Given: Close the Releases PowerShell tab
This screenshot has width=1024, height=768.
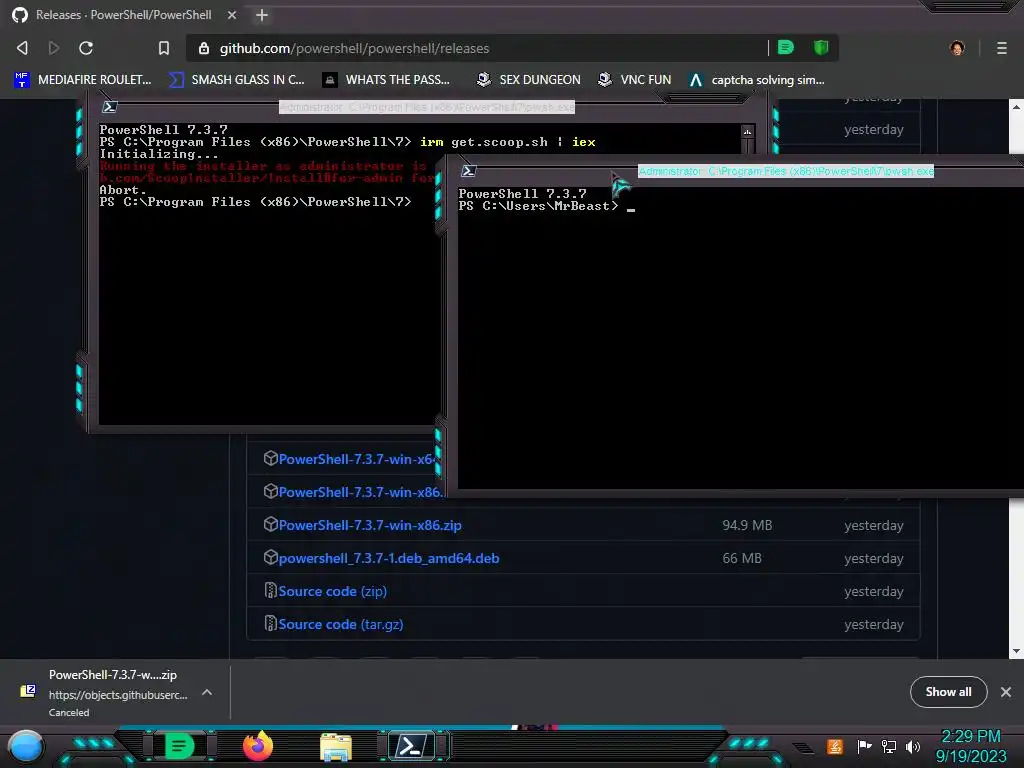Looking at the screenshot, I should point(232,15).
